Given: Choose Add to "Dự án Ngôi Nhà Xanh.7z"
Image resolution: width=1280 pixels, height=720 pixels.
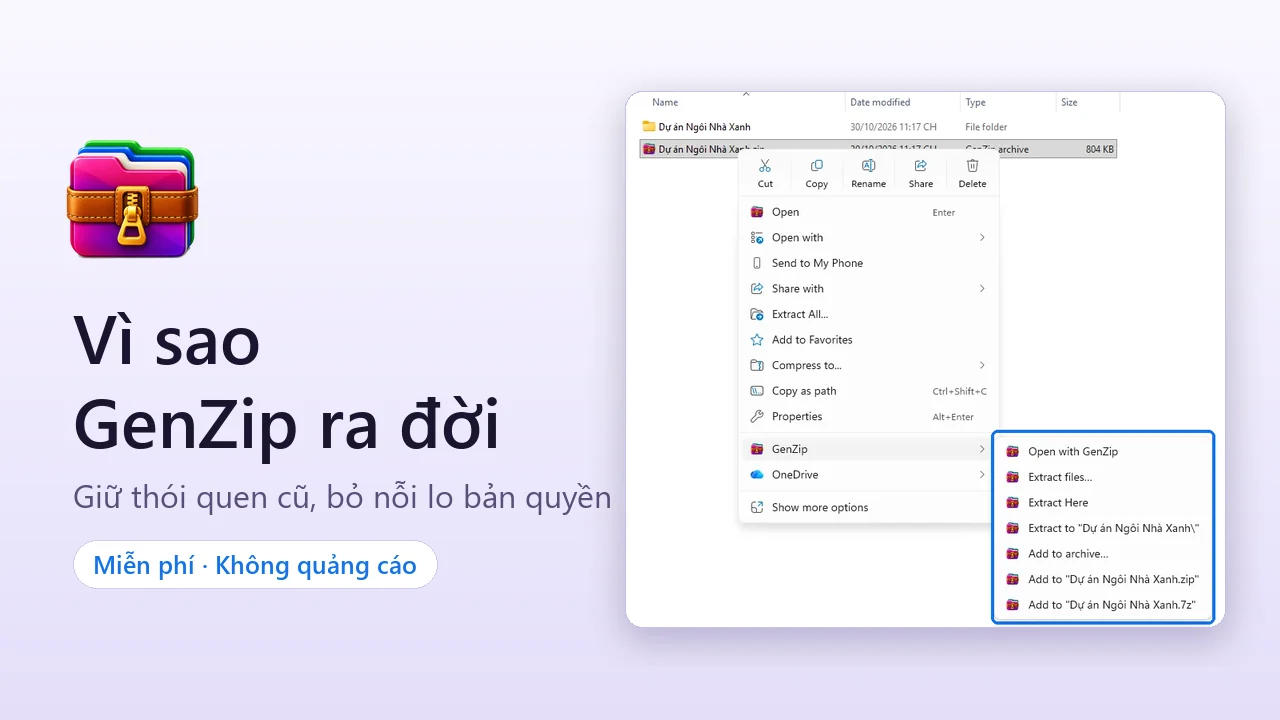Looking at the screenshot, I should [x=1103, y=605].
